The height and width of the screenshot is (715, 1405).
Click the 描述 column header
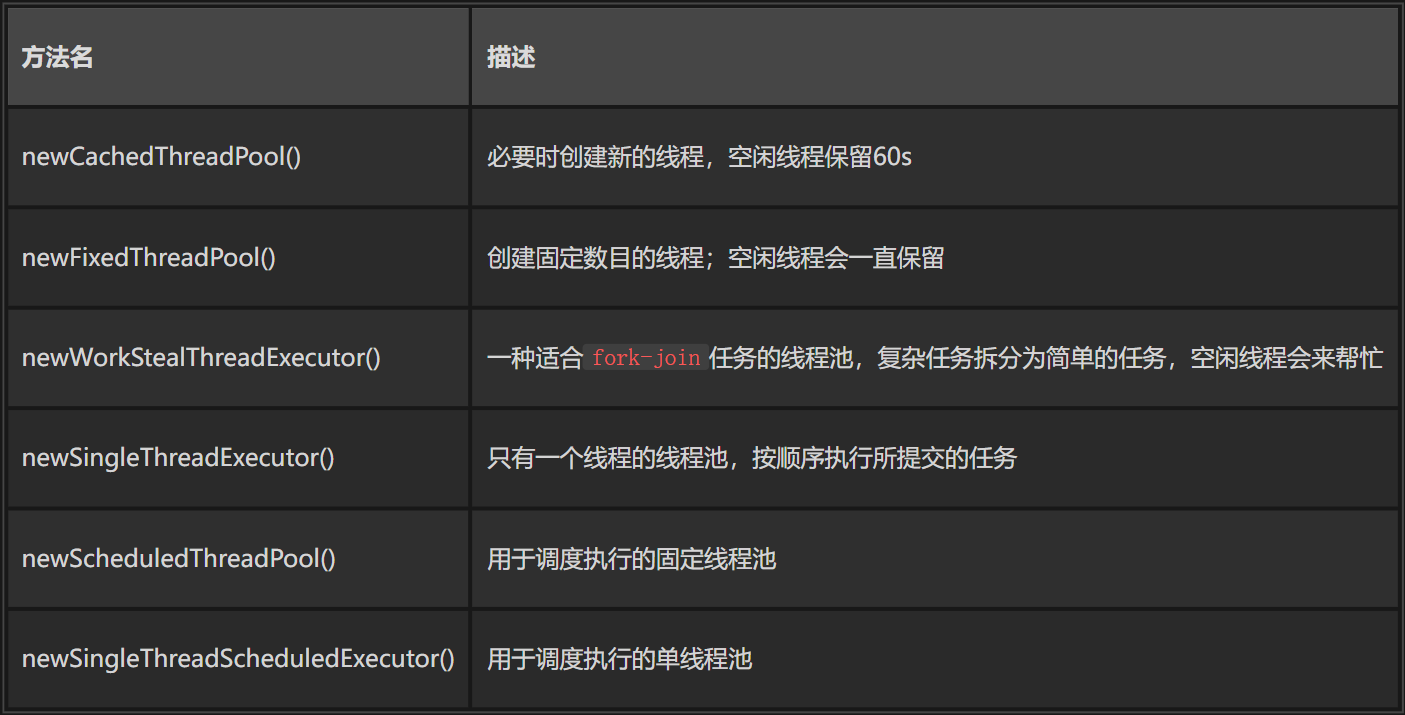click(x=511, y=58)
